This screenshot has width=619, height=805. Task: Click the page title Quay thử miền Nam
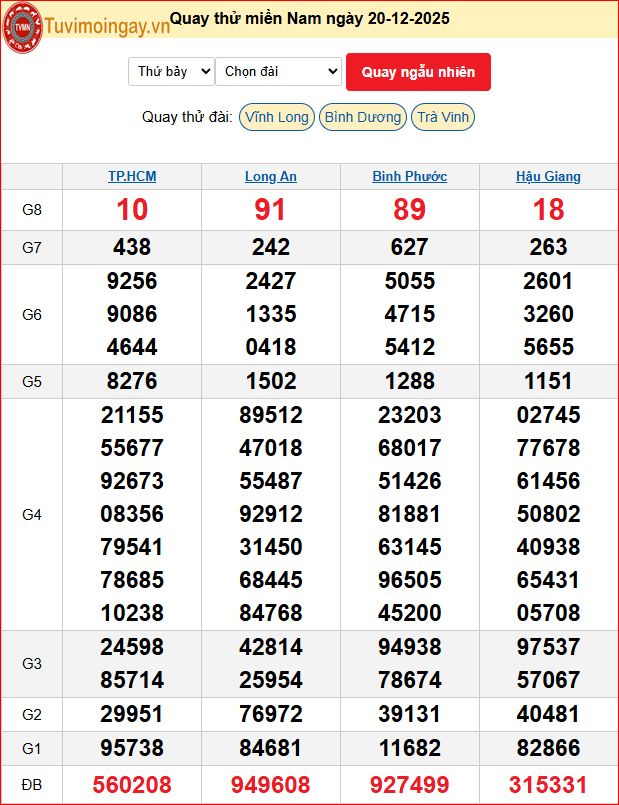pos(309,18)
